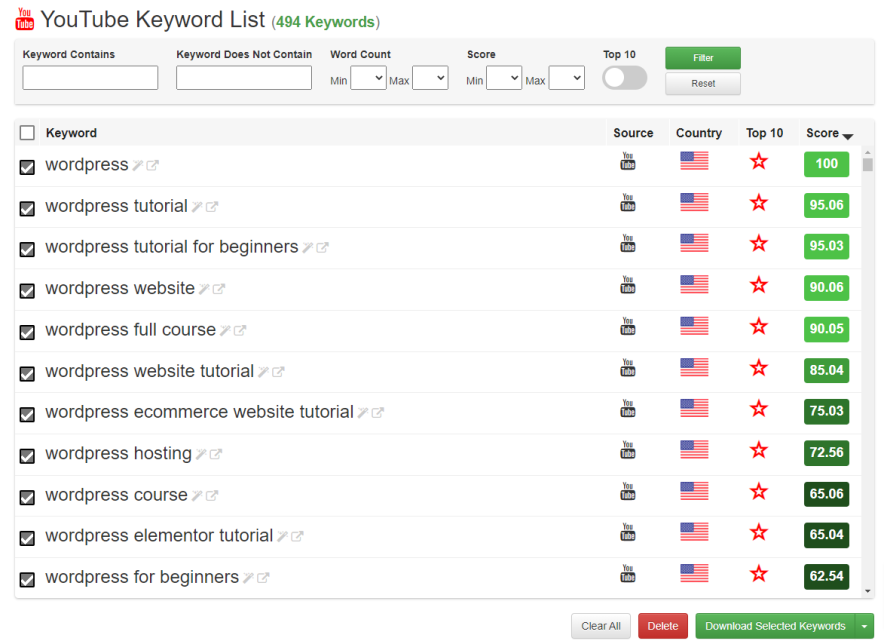This screenshot has width=884, height=644.
Task: Click the Delete button
Action: (x=662, y=625)
